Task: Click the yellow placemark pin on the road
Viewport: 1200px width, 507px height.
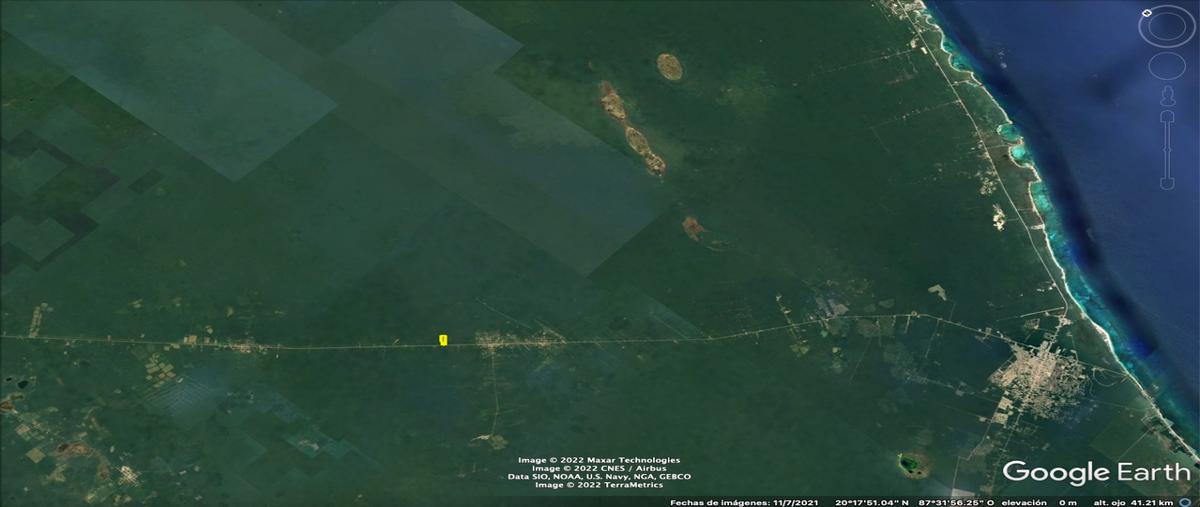Action: point(443,340)
